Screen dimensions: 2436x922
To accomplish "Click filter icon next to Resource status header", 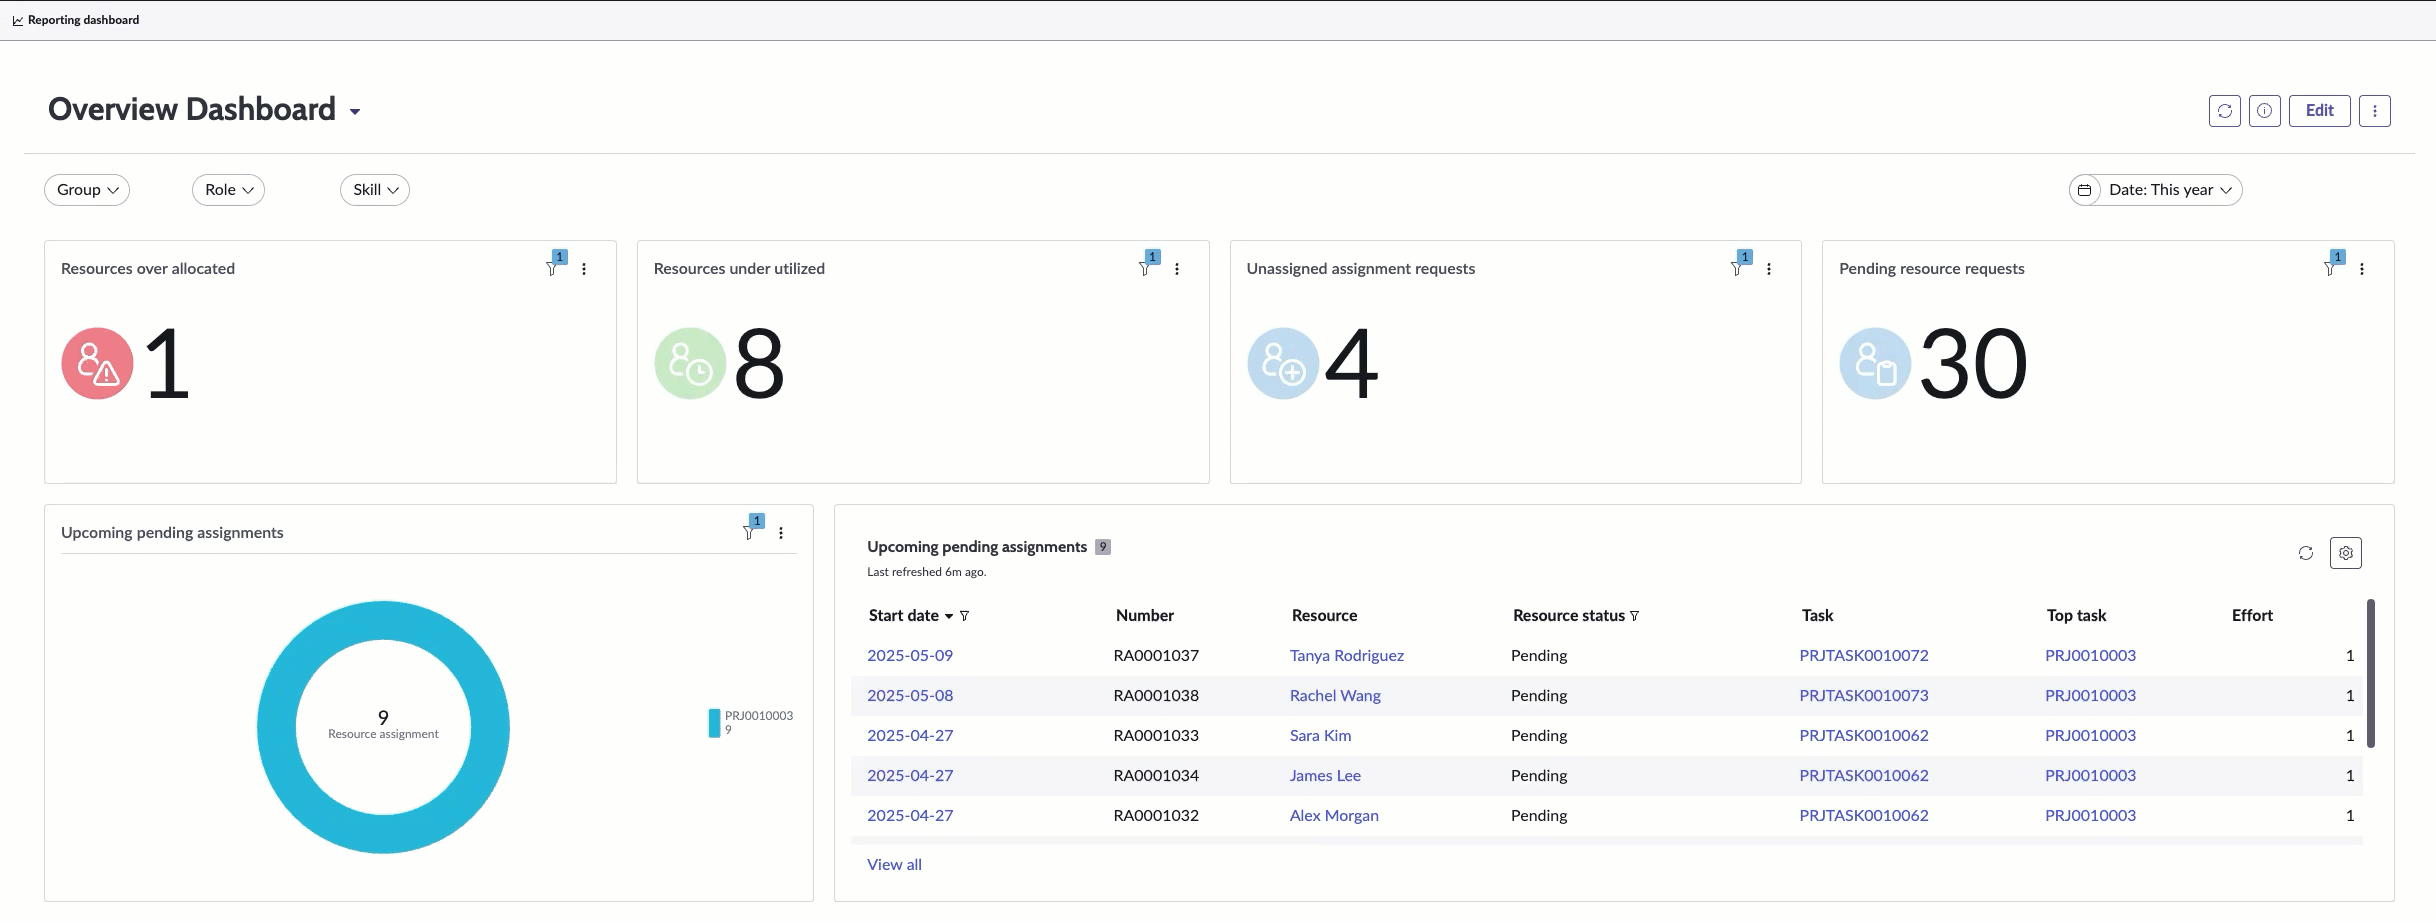I will point(1634,616).
